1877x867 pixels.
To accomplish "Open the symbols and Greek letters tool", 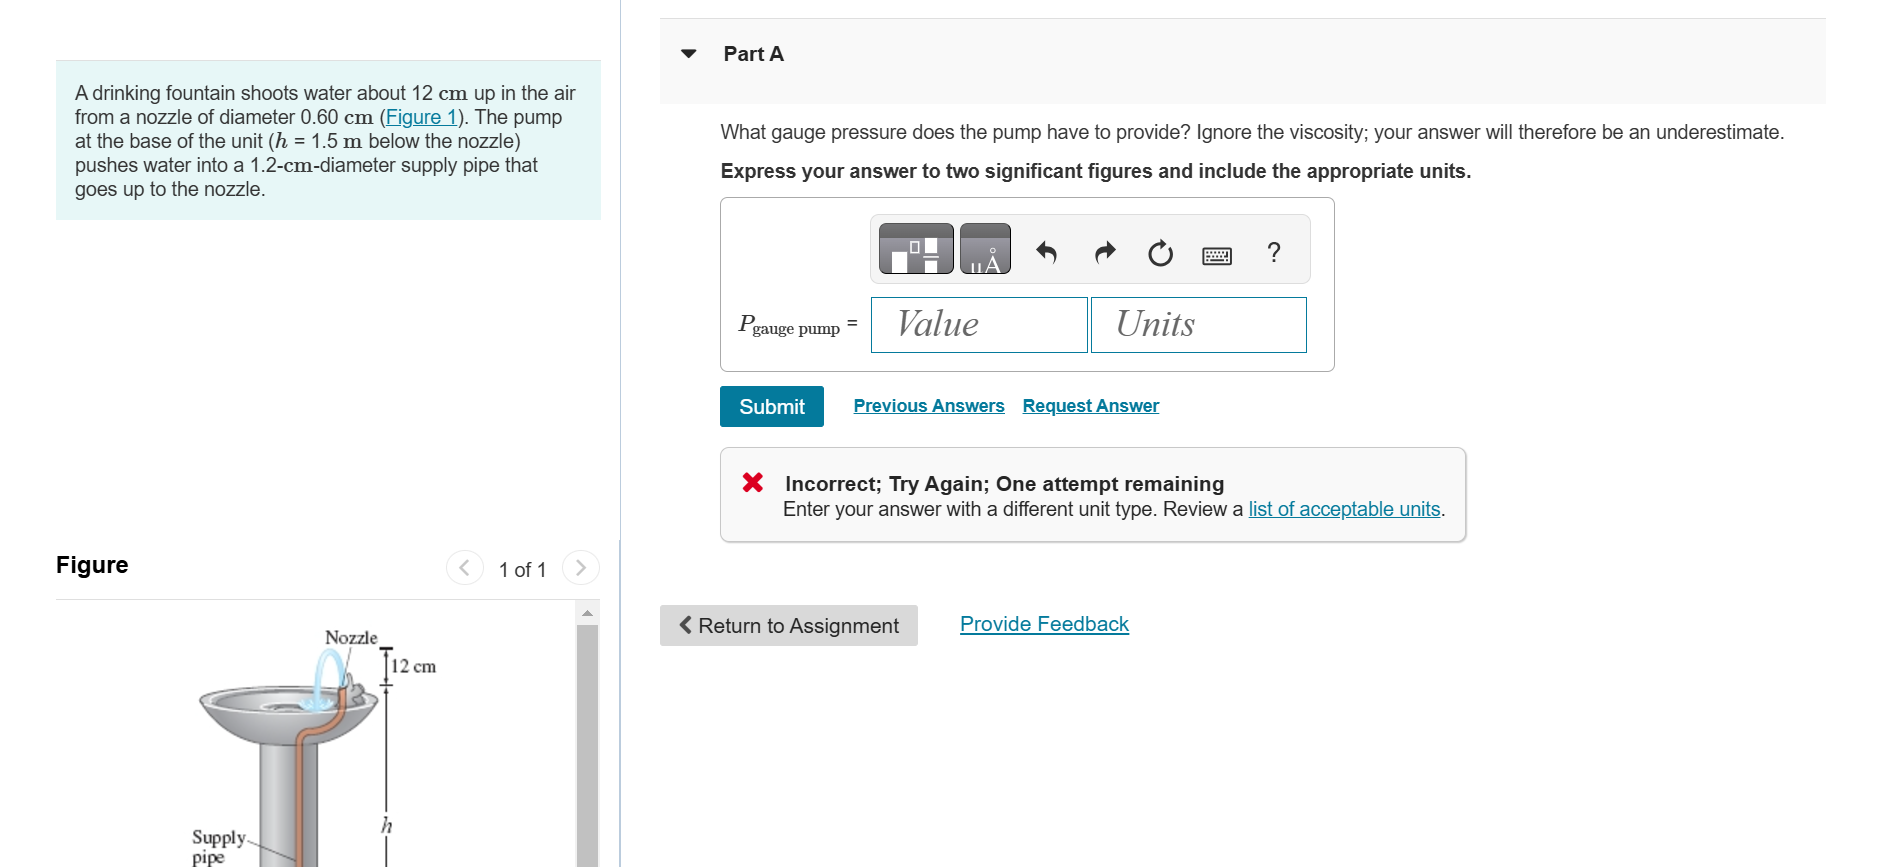I will (985, 249).
